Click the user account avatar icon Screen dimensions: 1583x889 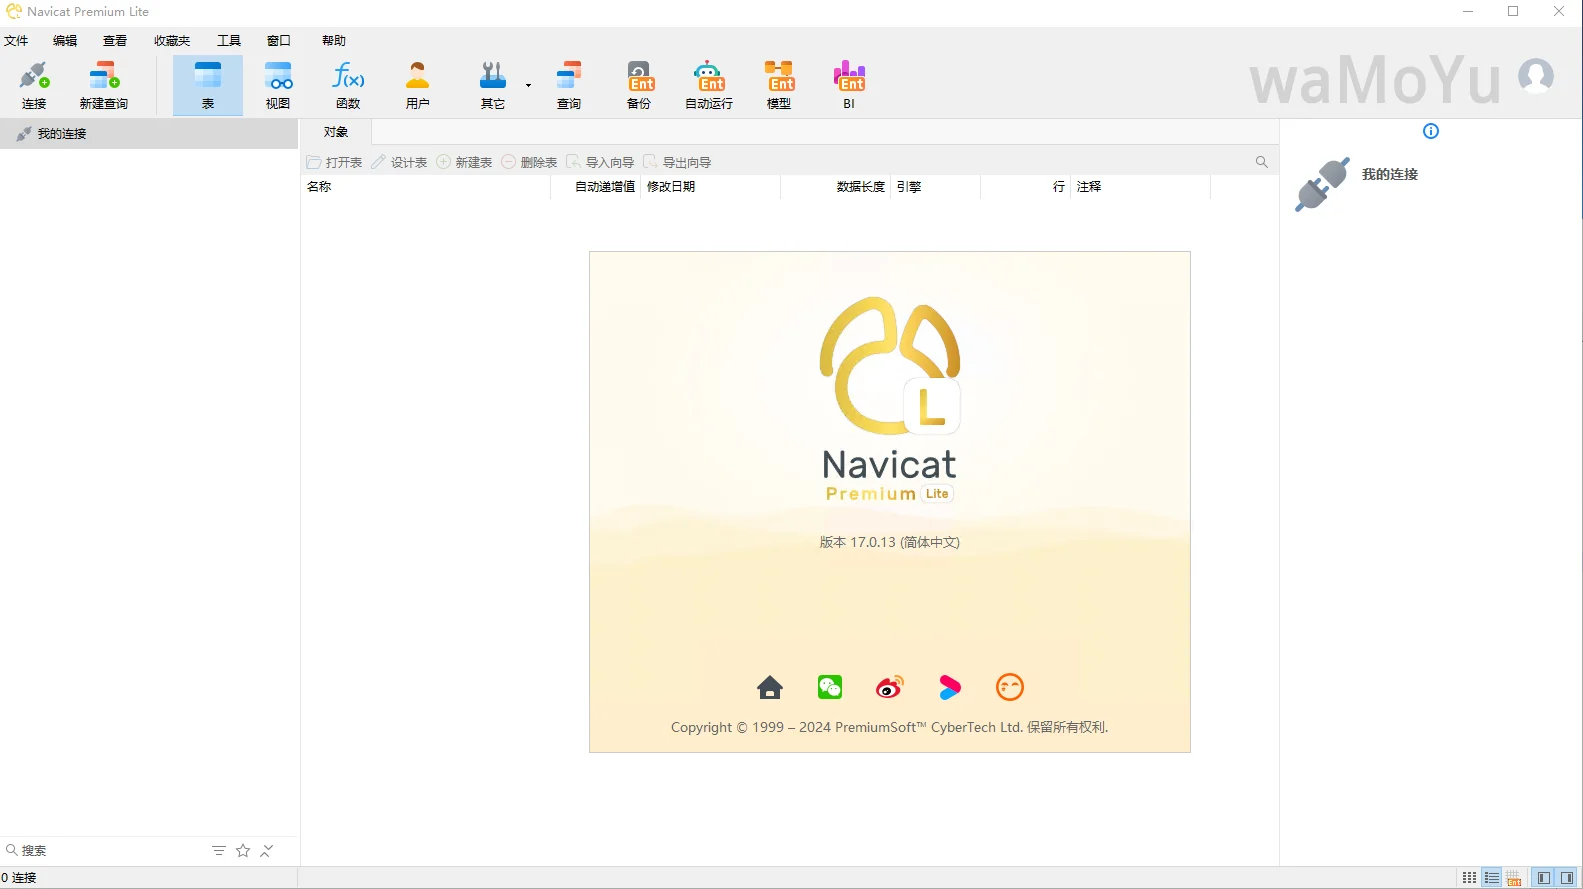click(1536, 76)
